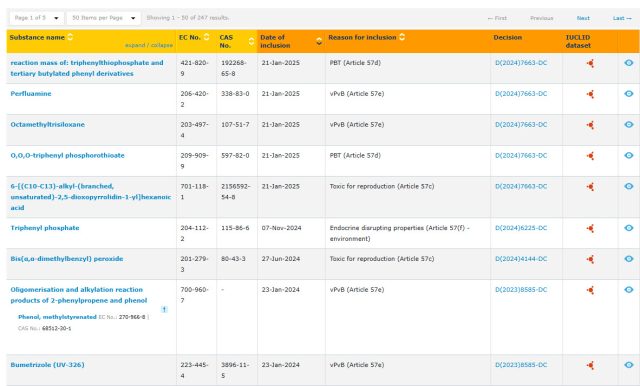Select CAS number 338-83-0
640x386 pixels.
(x=235, y=93)
